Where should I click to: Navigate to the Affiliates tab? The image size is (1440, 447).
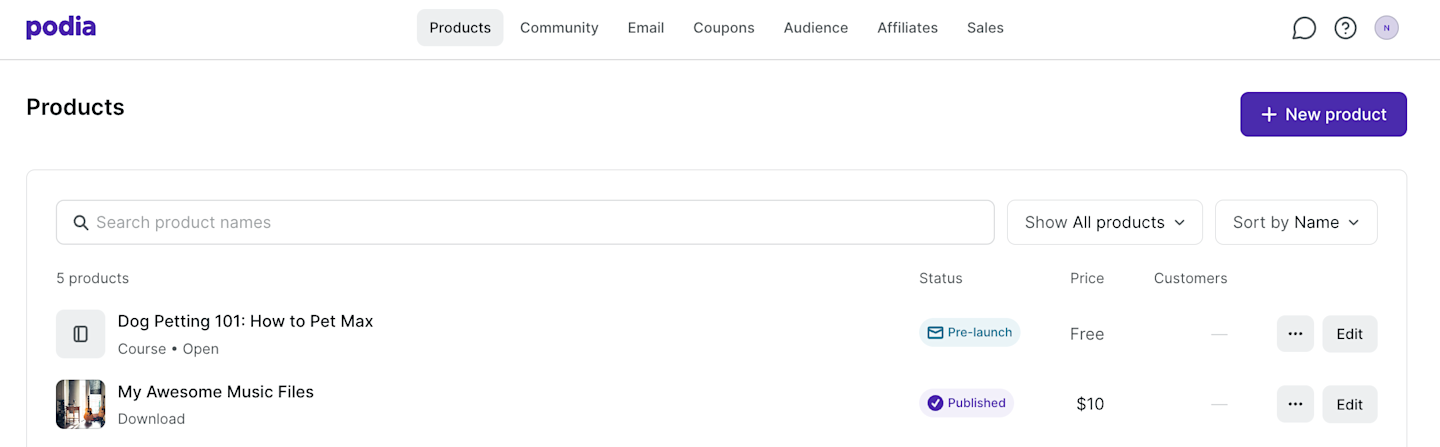click(907, 28)
